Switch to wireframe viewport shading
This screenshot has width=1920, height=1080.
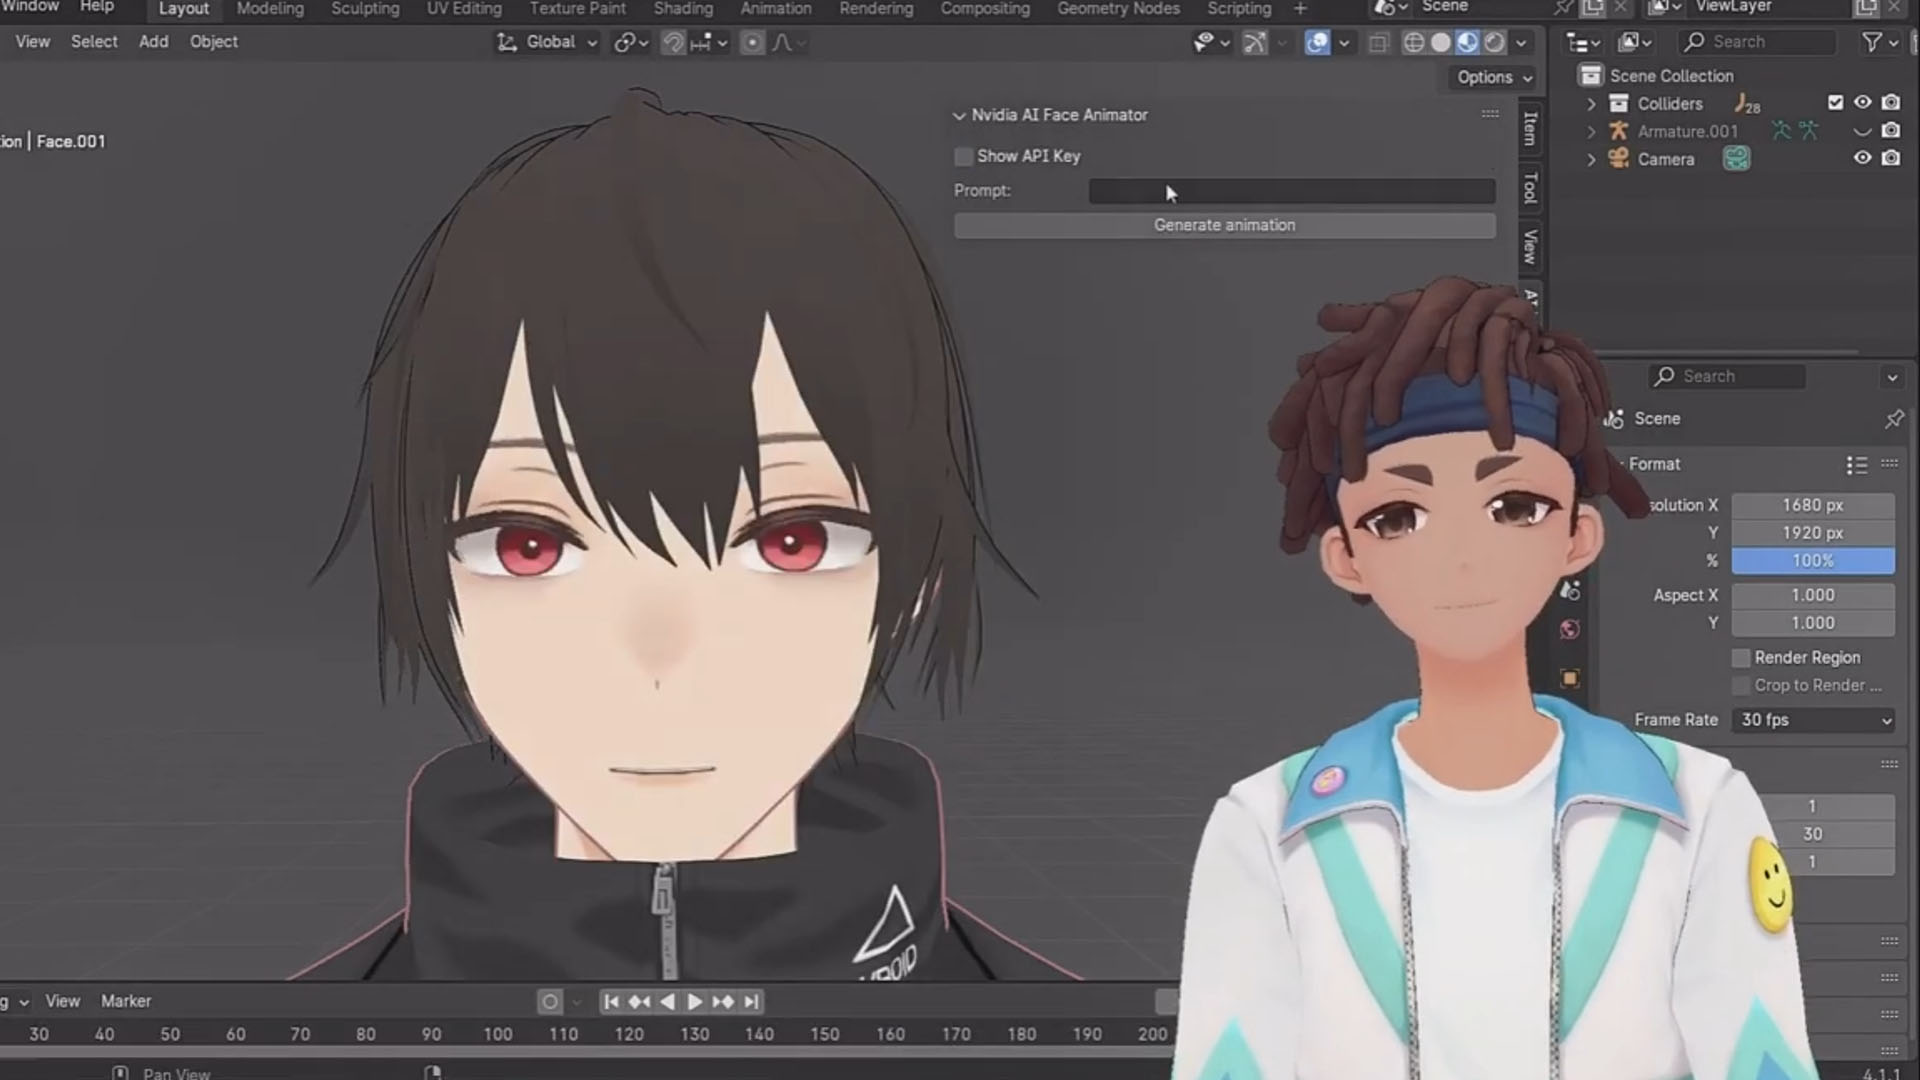click(1414, 42)
